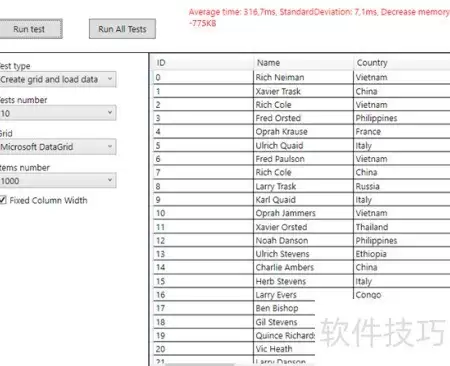Select the ID cell 20
Image resolution: width=450 pixels, height=366 pixels.
tap(203, 349)
